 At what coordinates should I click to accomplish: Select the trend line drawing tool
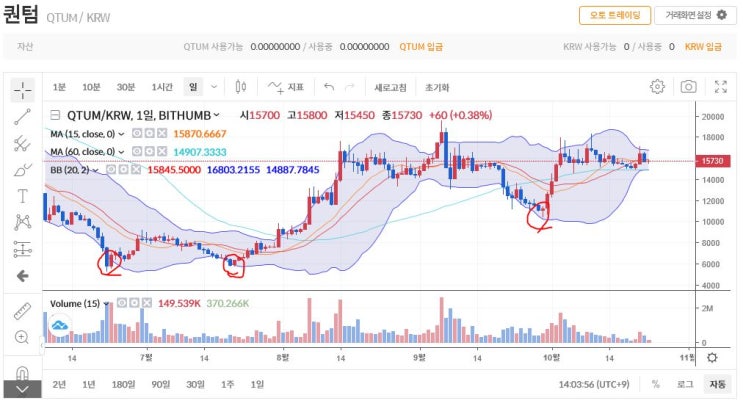(22, 117)
